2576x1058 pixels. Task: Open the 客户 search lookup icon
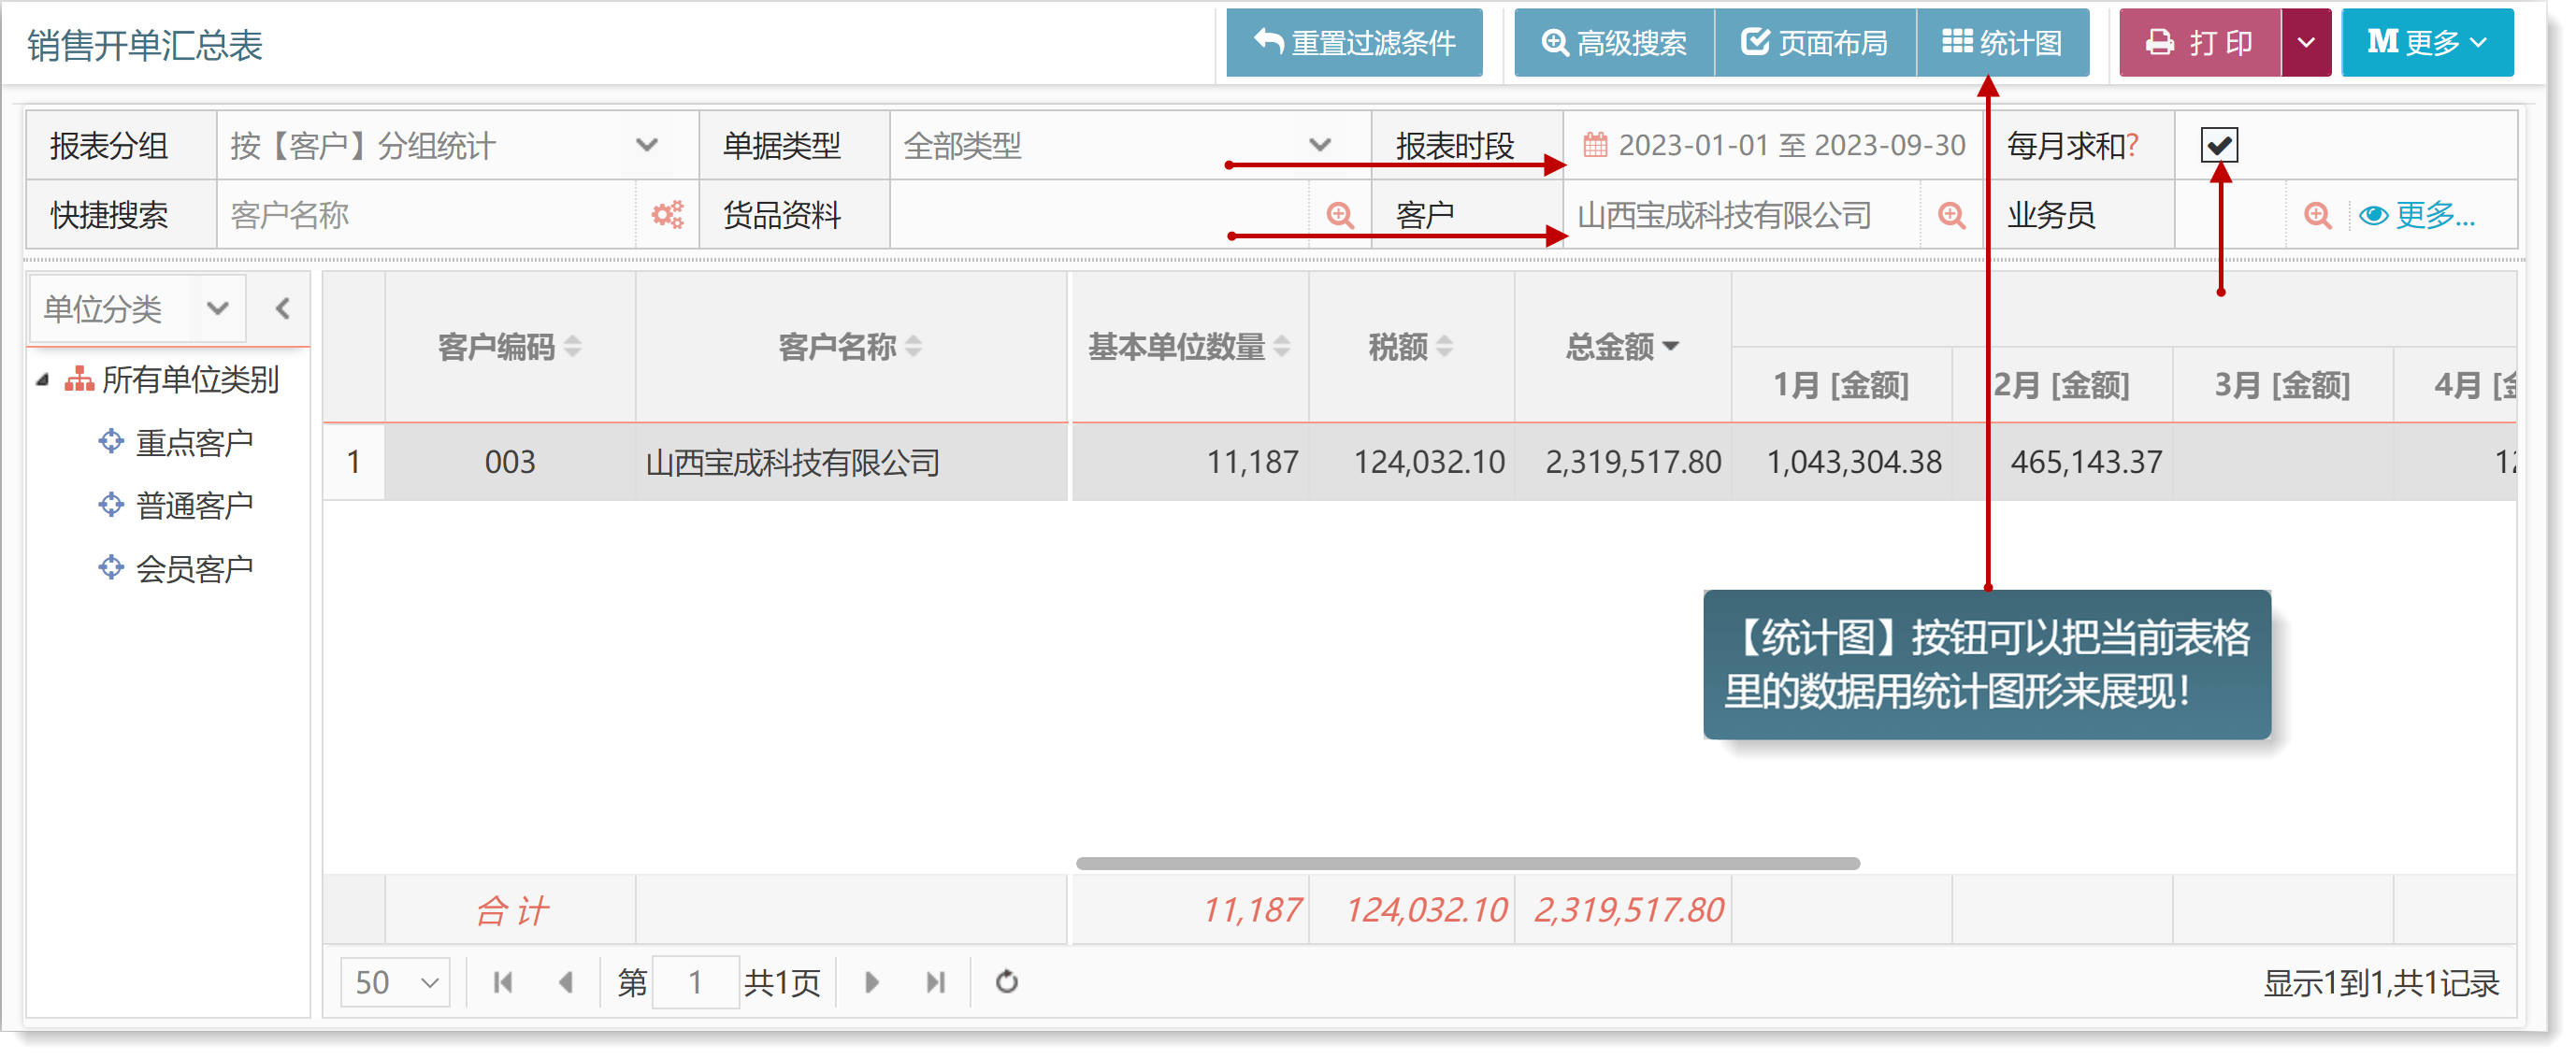click(x=1950, y=215)
